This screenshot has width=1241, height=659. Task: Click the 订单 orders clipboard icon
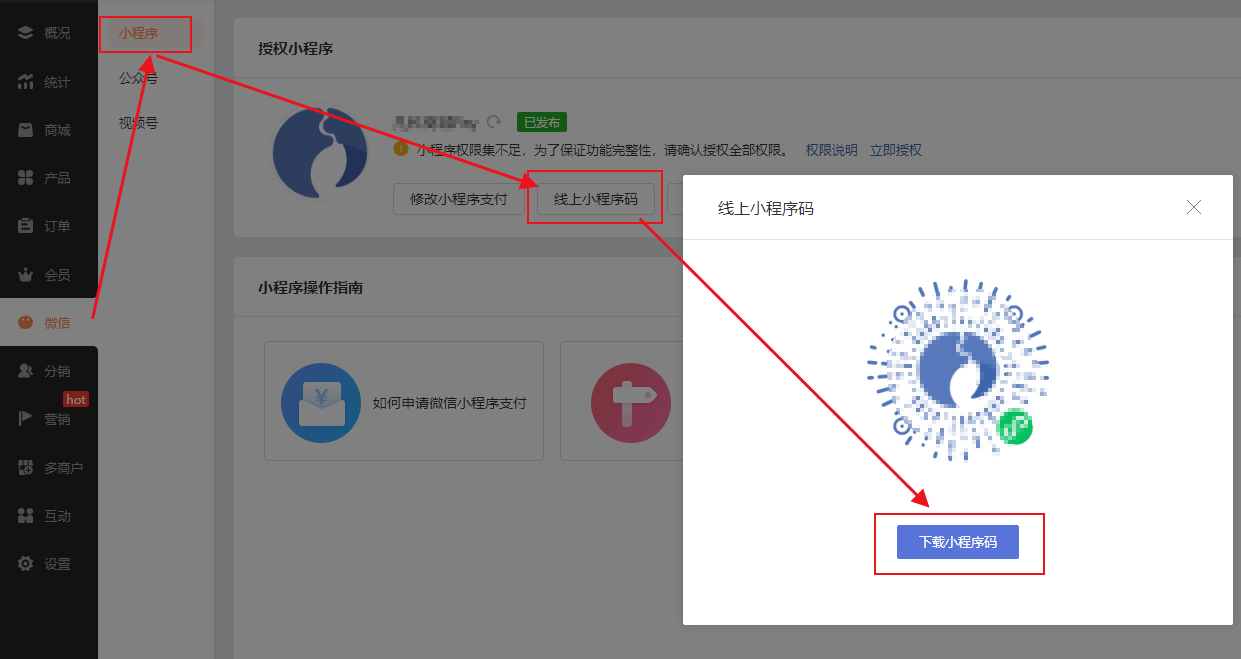pyautogui.click(x=26, y=226)
